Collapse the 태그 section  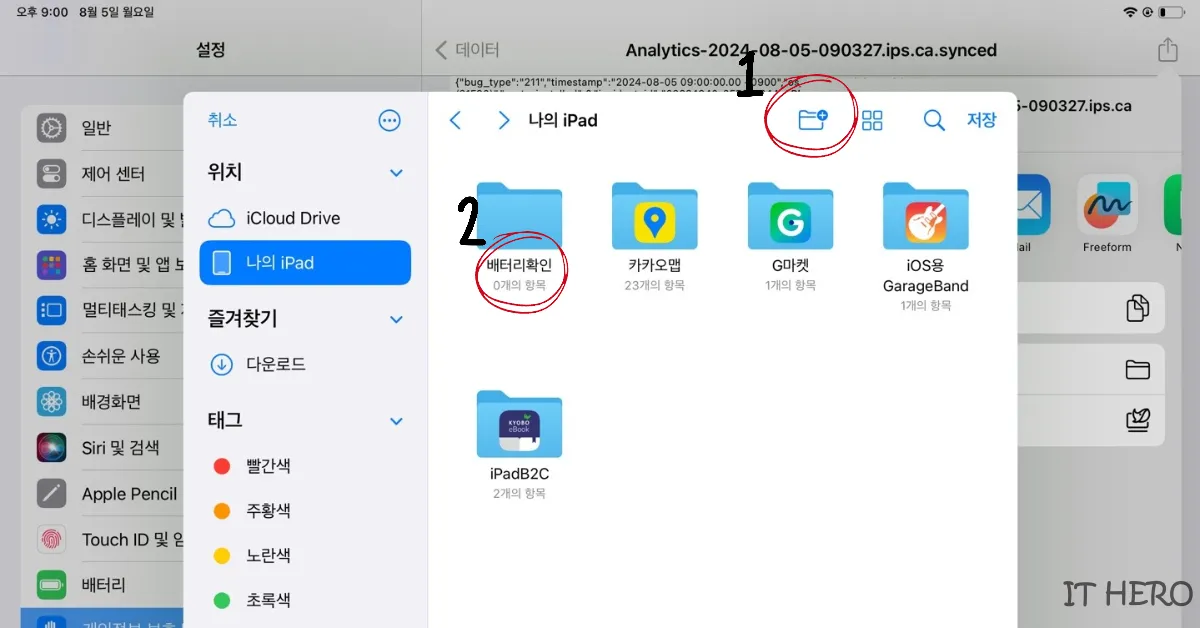(x=396, y=422)
